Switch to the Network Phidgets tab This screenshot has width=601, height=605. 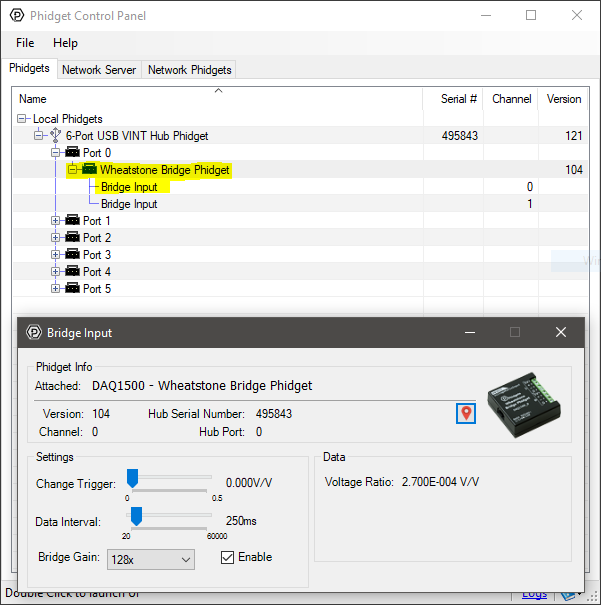pos(189,70)
